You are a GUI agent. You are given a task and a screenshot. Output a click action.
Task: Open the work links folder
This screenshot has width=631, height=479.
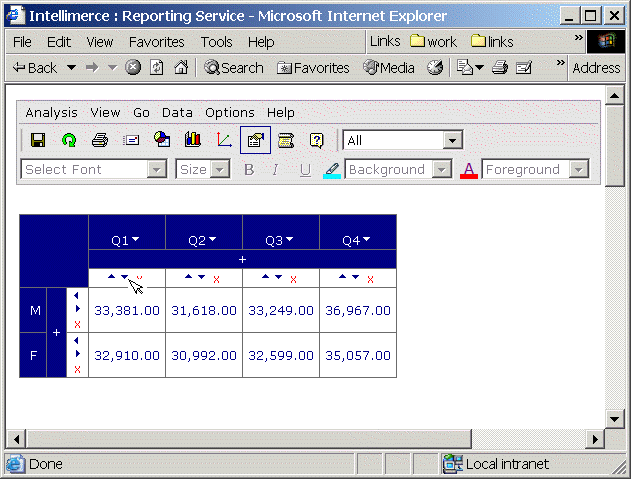click(x=433, y=41)
